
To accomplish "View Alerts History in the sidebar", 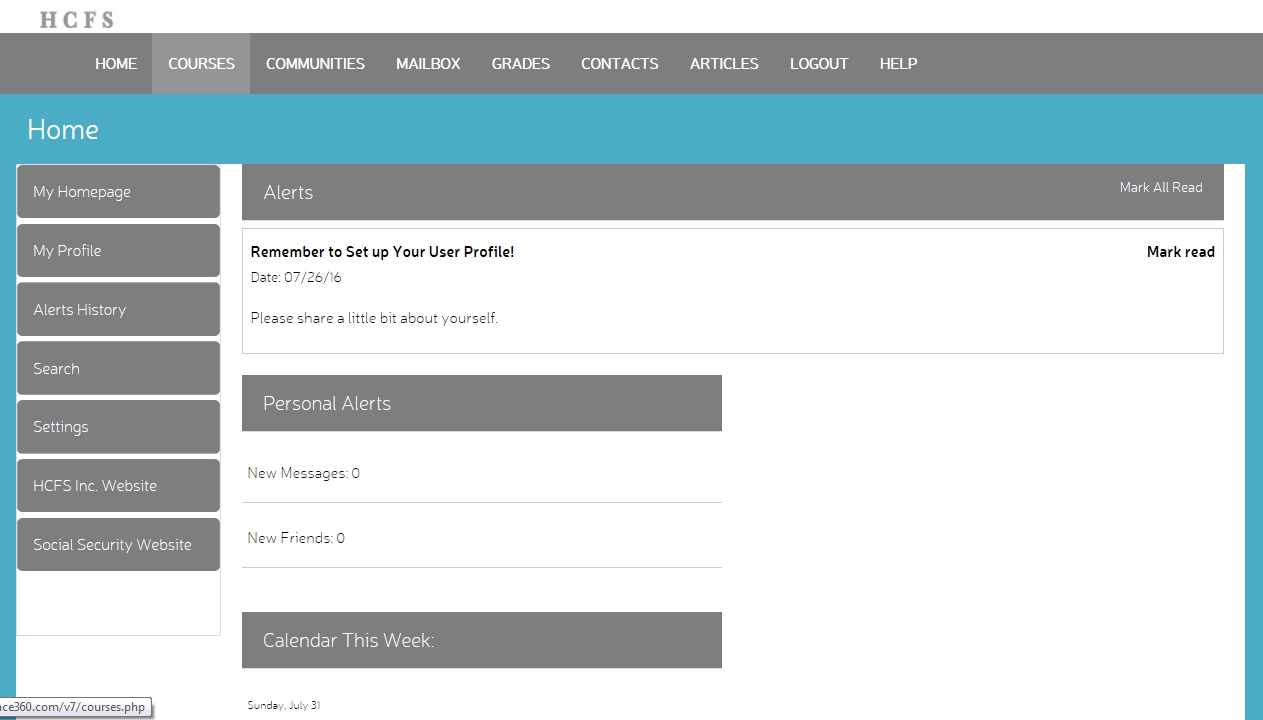I will pyautogui.click(x=118, y=310).
